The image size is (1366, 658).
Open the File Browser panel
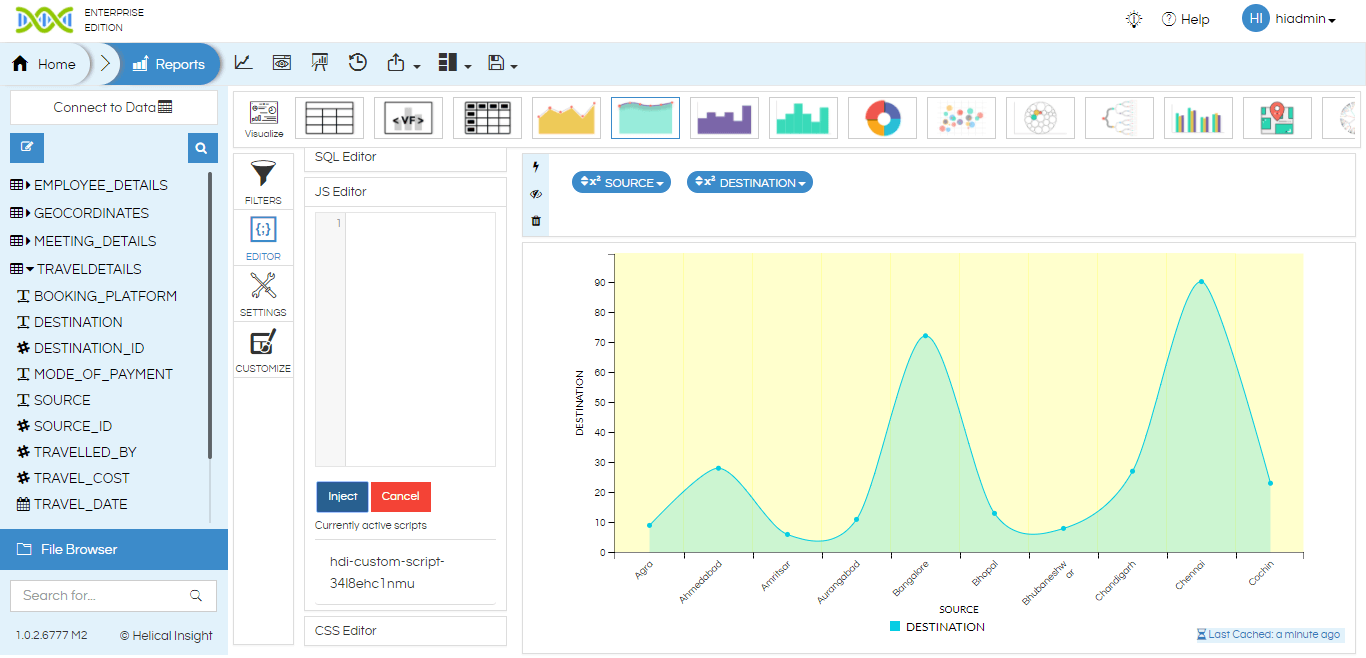click(x=114, y=549)
